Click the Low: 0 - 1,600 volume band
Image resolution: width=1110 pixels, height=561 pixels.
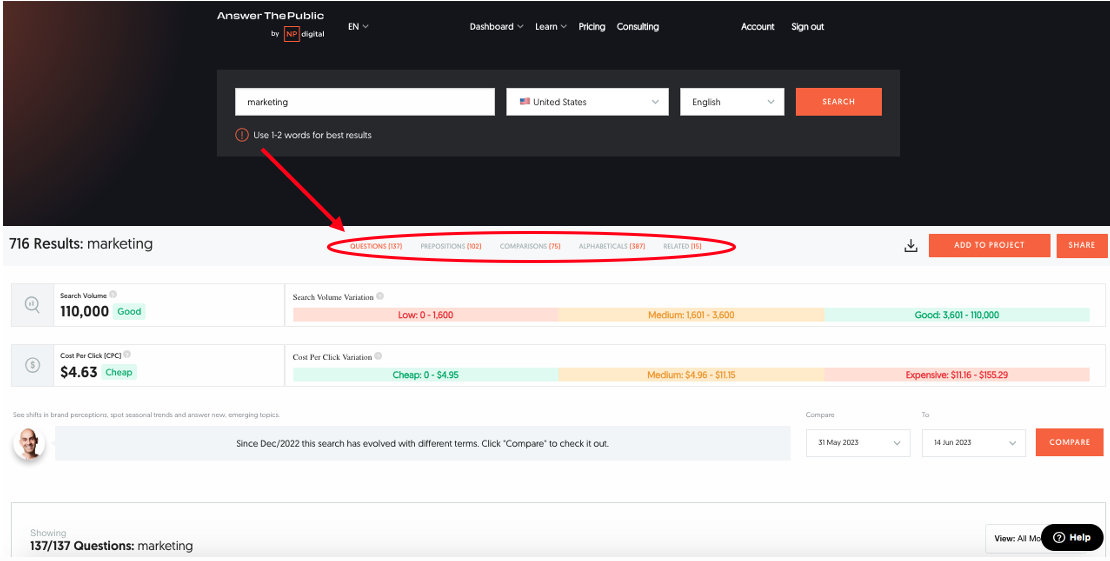(425, 314)
